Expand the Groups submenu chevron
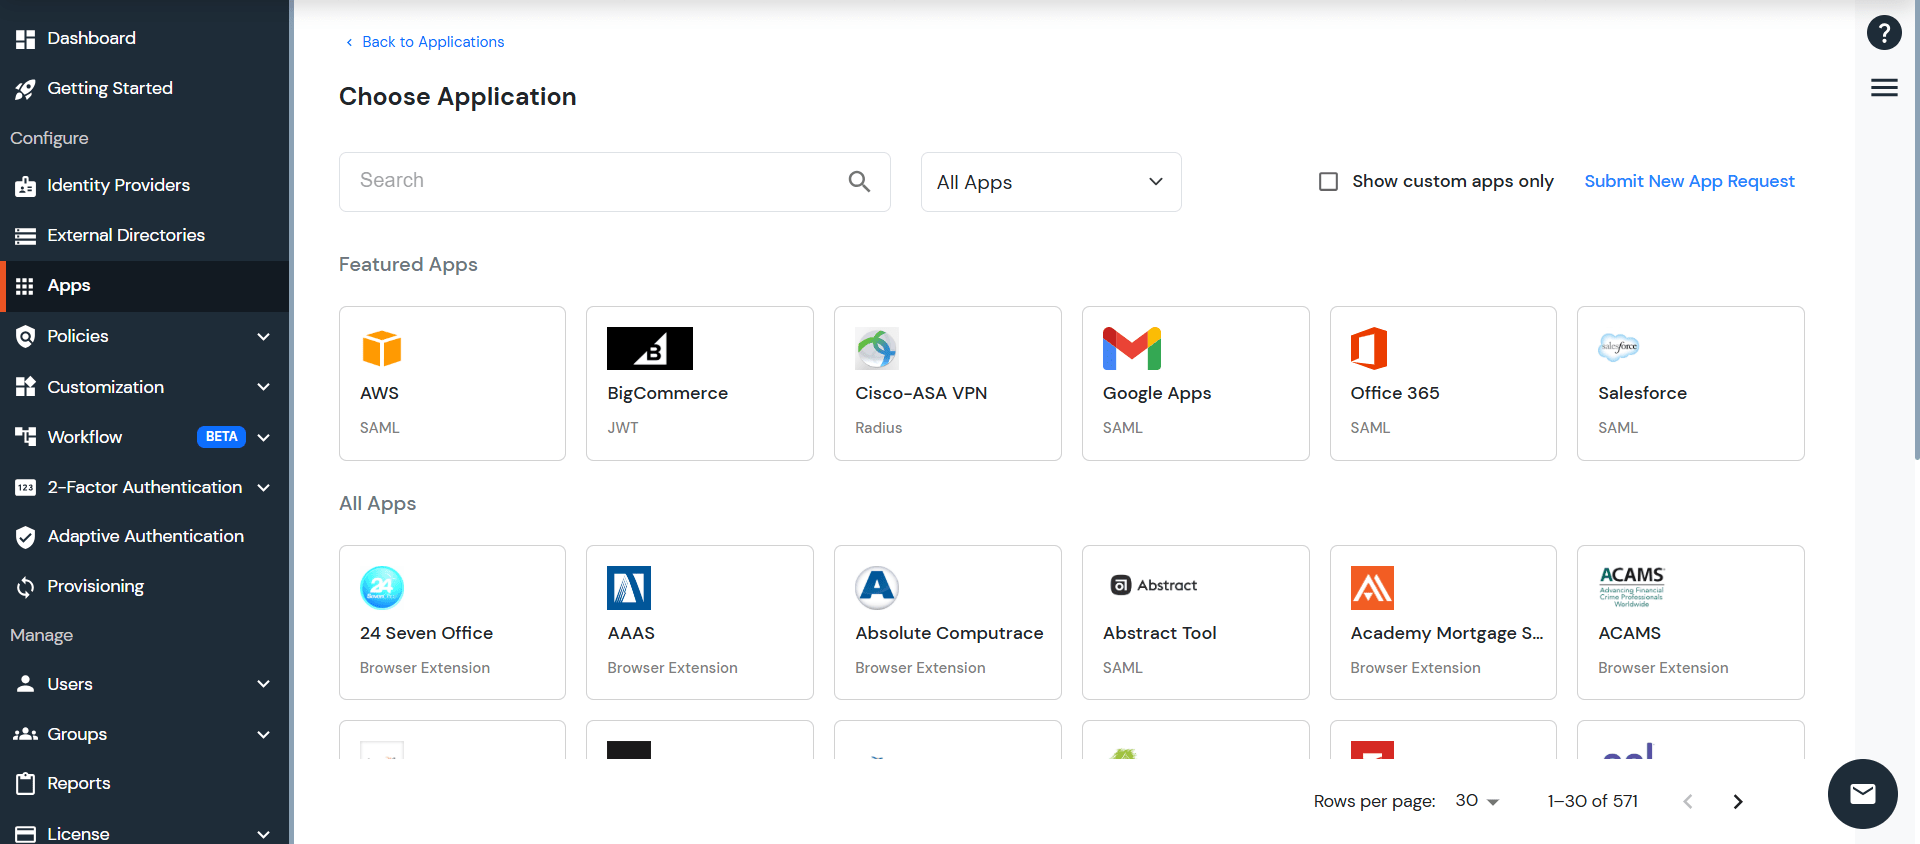1920x844 pixels. pos(264,735)
